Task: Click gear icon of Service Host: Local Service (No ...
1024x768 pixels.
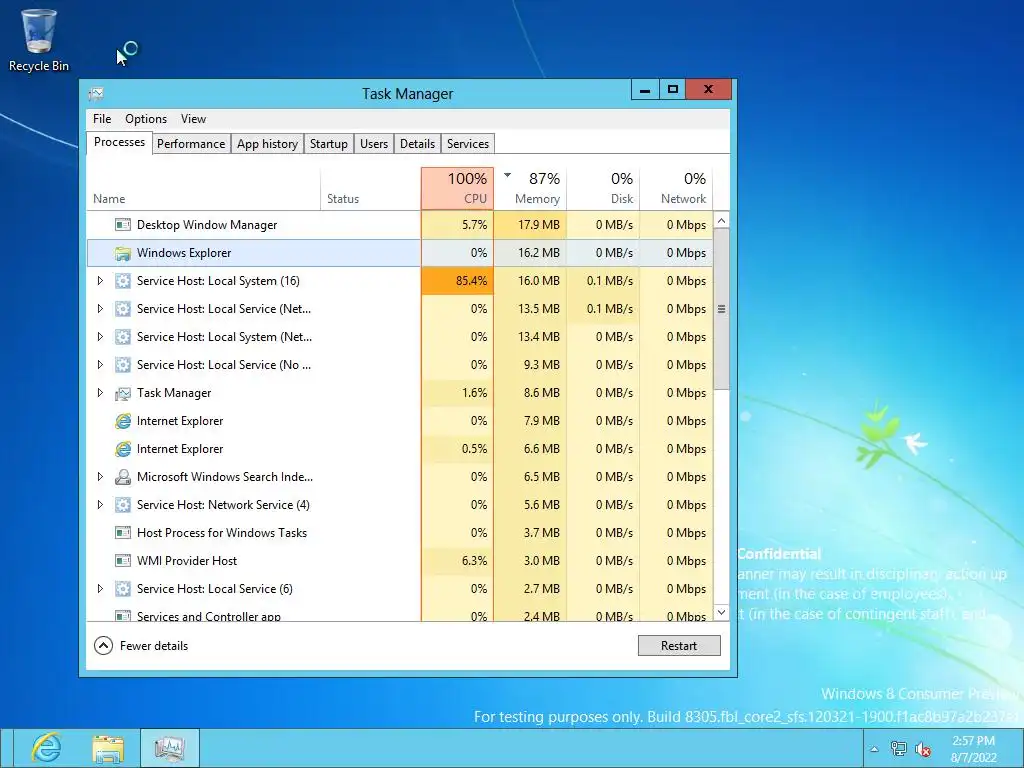Action: [123, 365]
